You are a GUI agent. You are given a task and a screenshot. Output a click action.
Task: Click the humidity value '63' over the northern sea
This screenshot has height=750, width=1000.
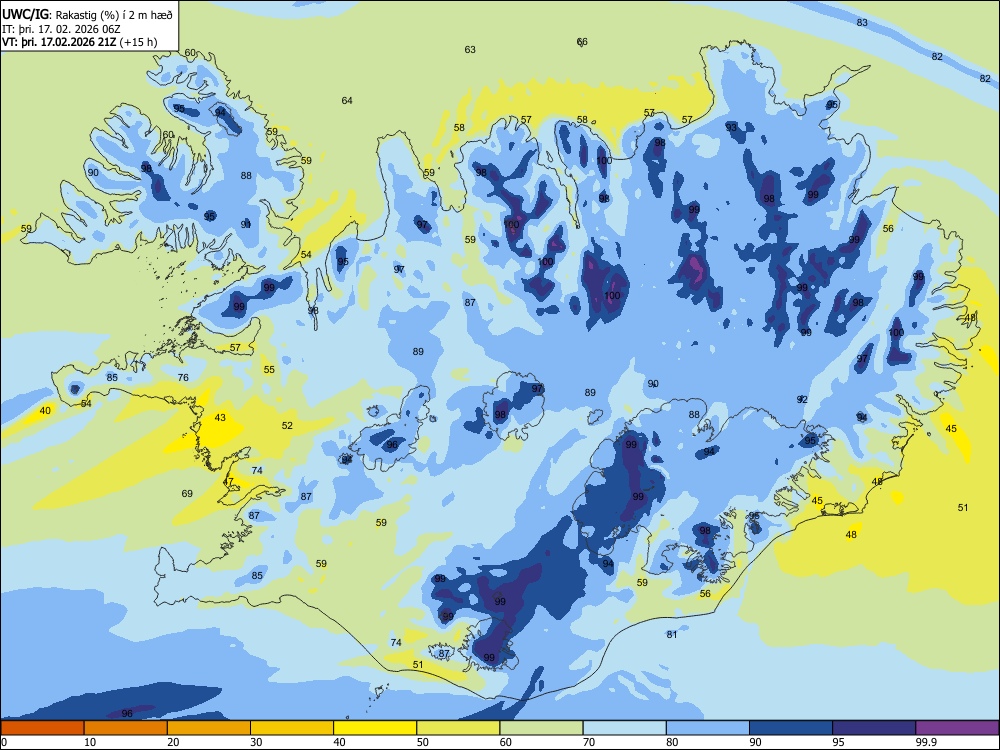[x=470, y=49]
